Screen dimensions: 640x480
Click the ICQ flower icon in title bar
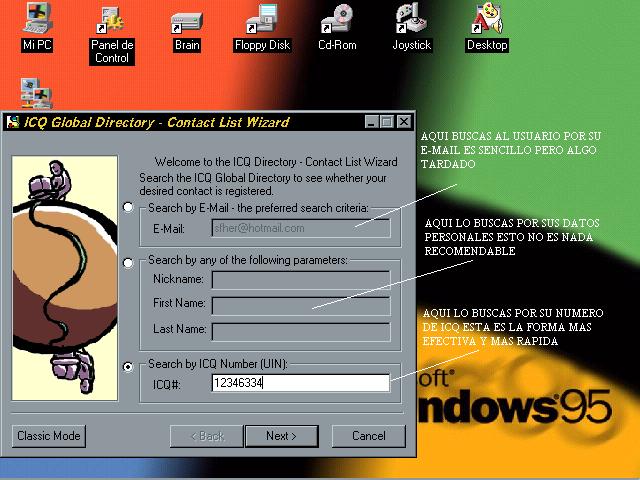[x=13, y=122]
